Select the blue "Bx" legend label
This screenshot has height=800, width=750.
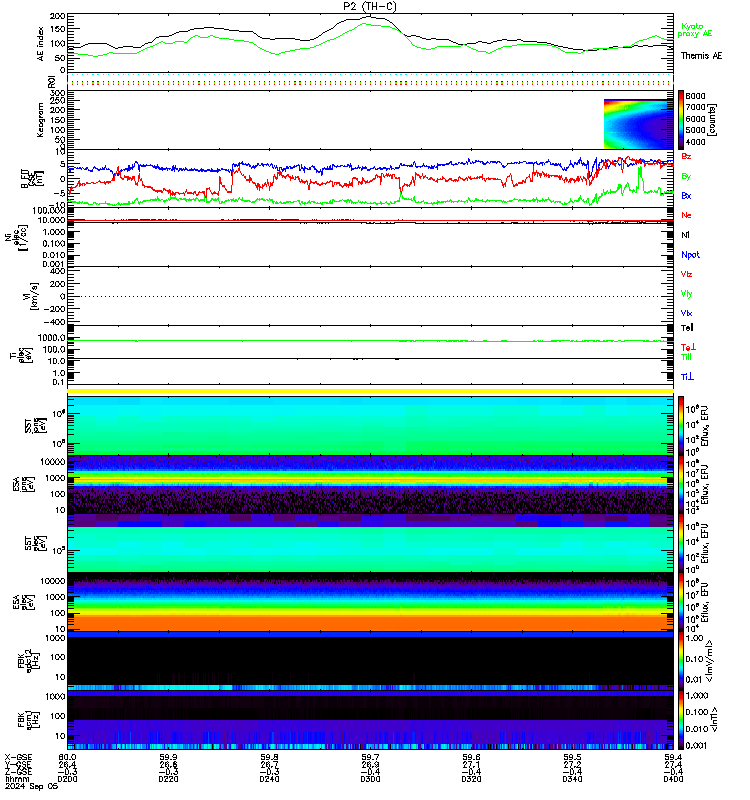tap(686, 195)
